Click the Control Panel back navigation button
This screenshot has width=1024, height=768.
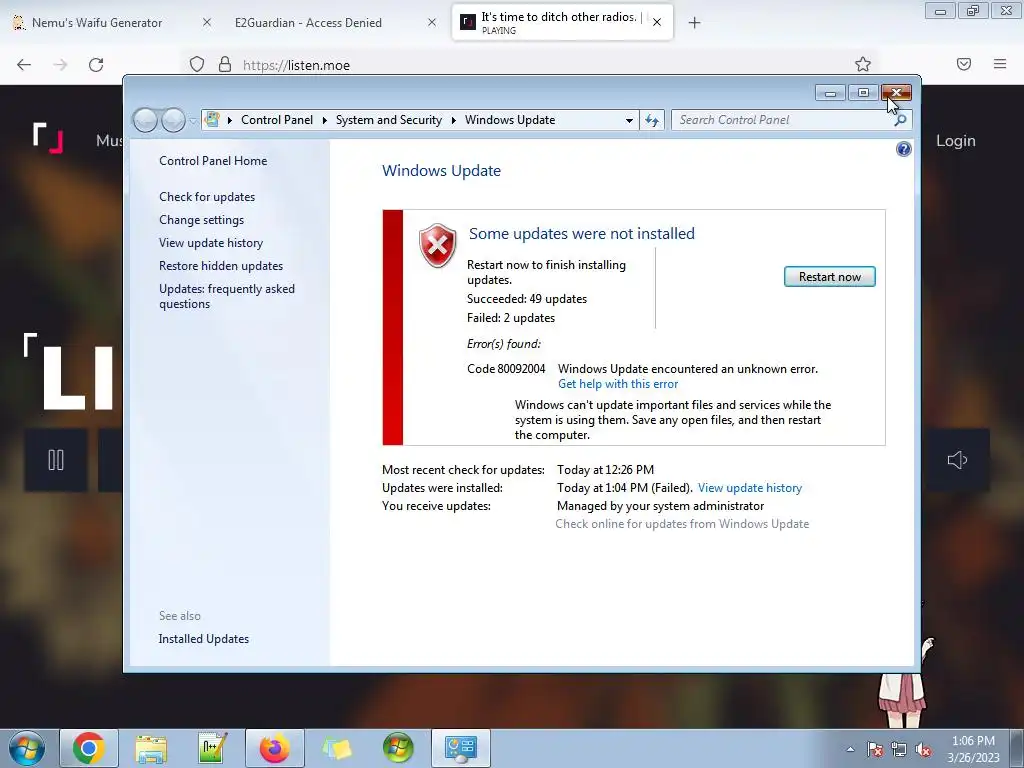coord(145,120)
